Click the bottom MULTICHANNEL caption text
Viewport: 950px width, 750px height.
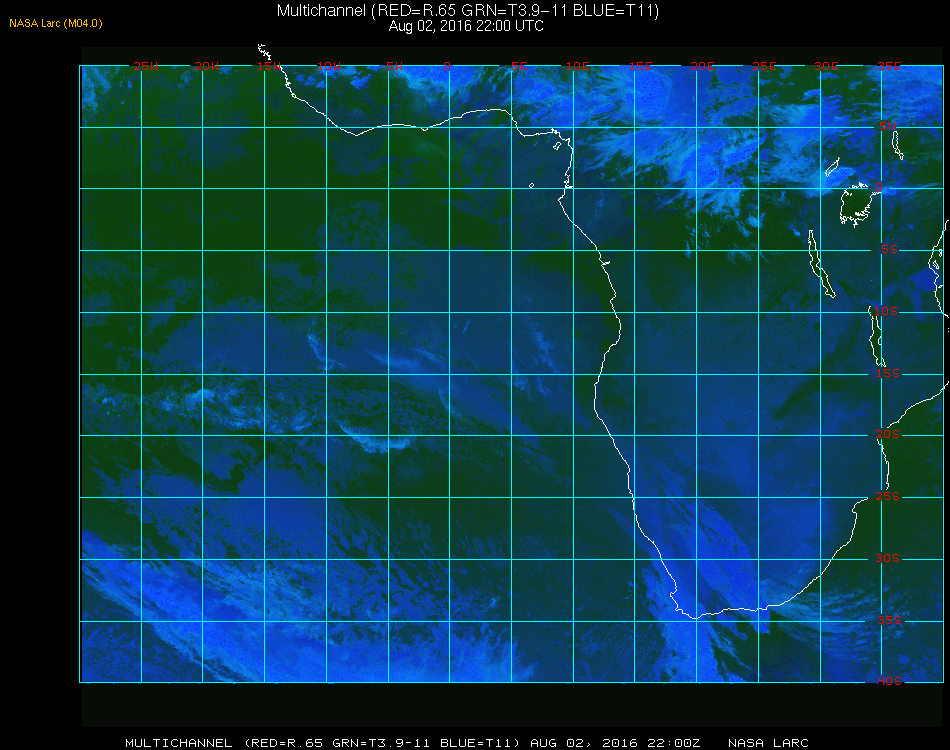pyautogui.click(x=179, y=743)
